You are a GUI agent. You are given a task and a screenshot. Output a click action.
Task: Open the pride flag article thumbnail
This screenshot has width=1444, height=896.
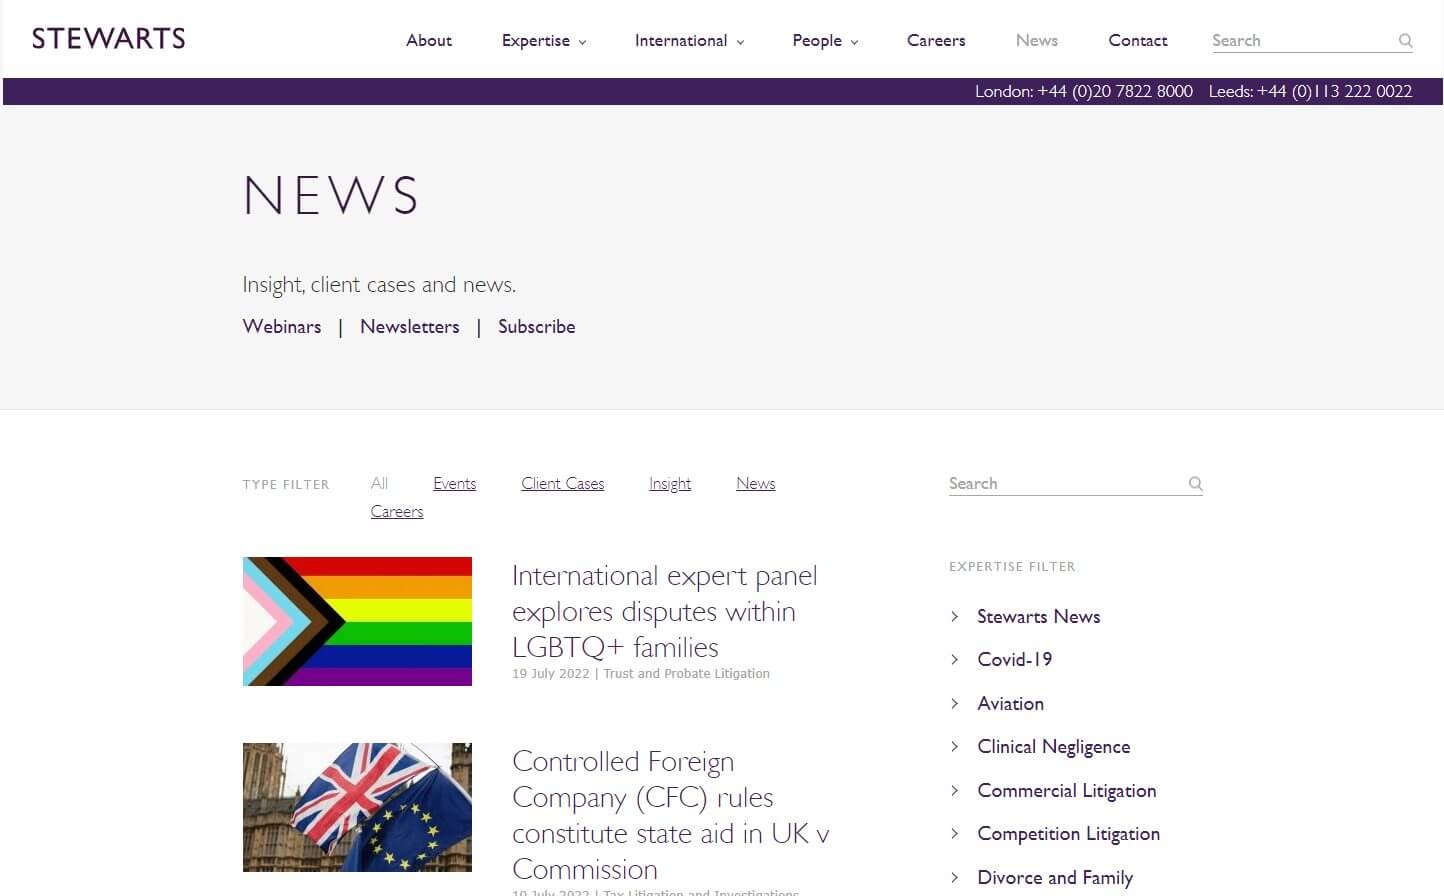357,621
